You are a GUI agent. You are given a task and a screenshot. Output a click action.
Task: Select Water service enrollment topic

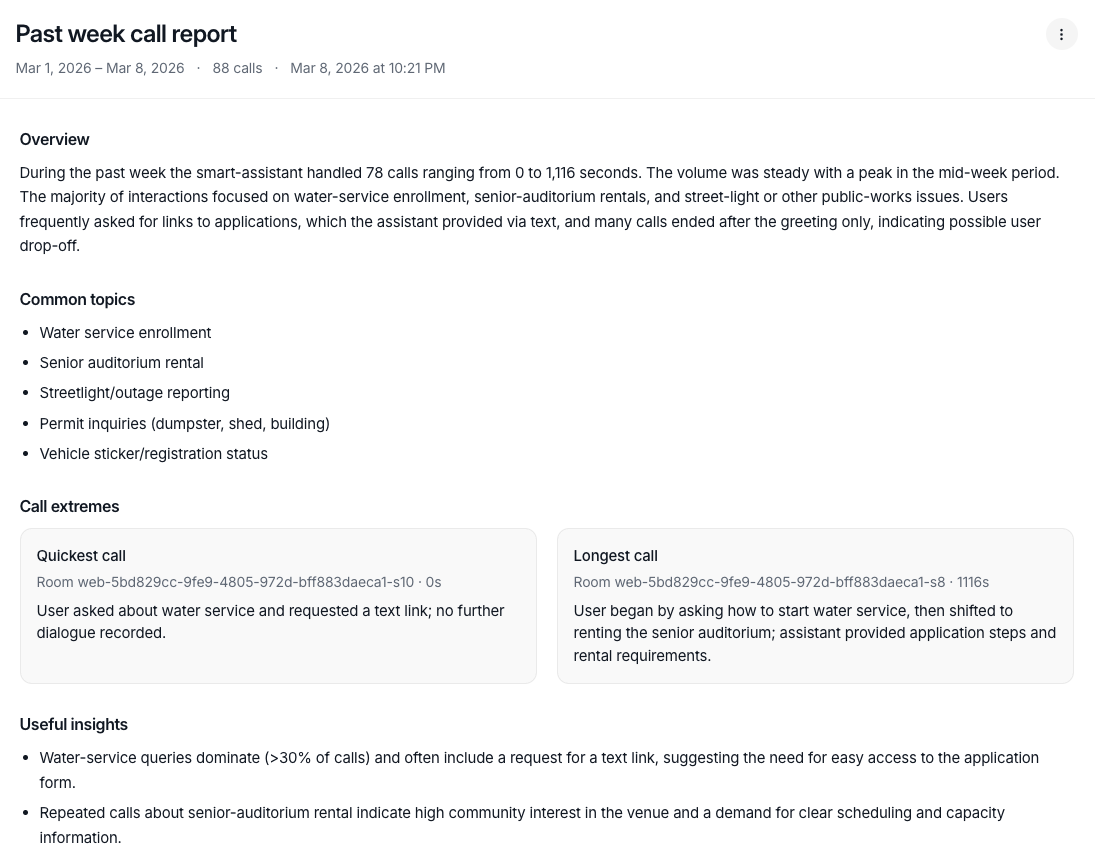coord(125,333)
